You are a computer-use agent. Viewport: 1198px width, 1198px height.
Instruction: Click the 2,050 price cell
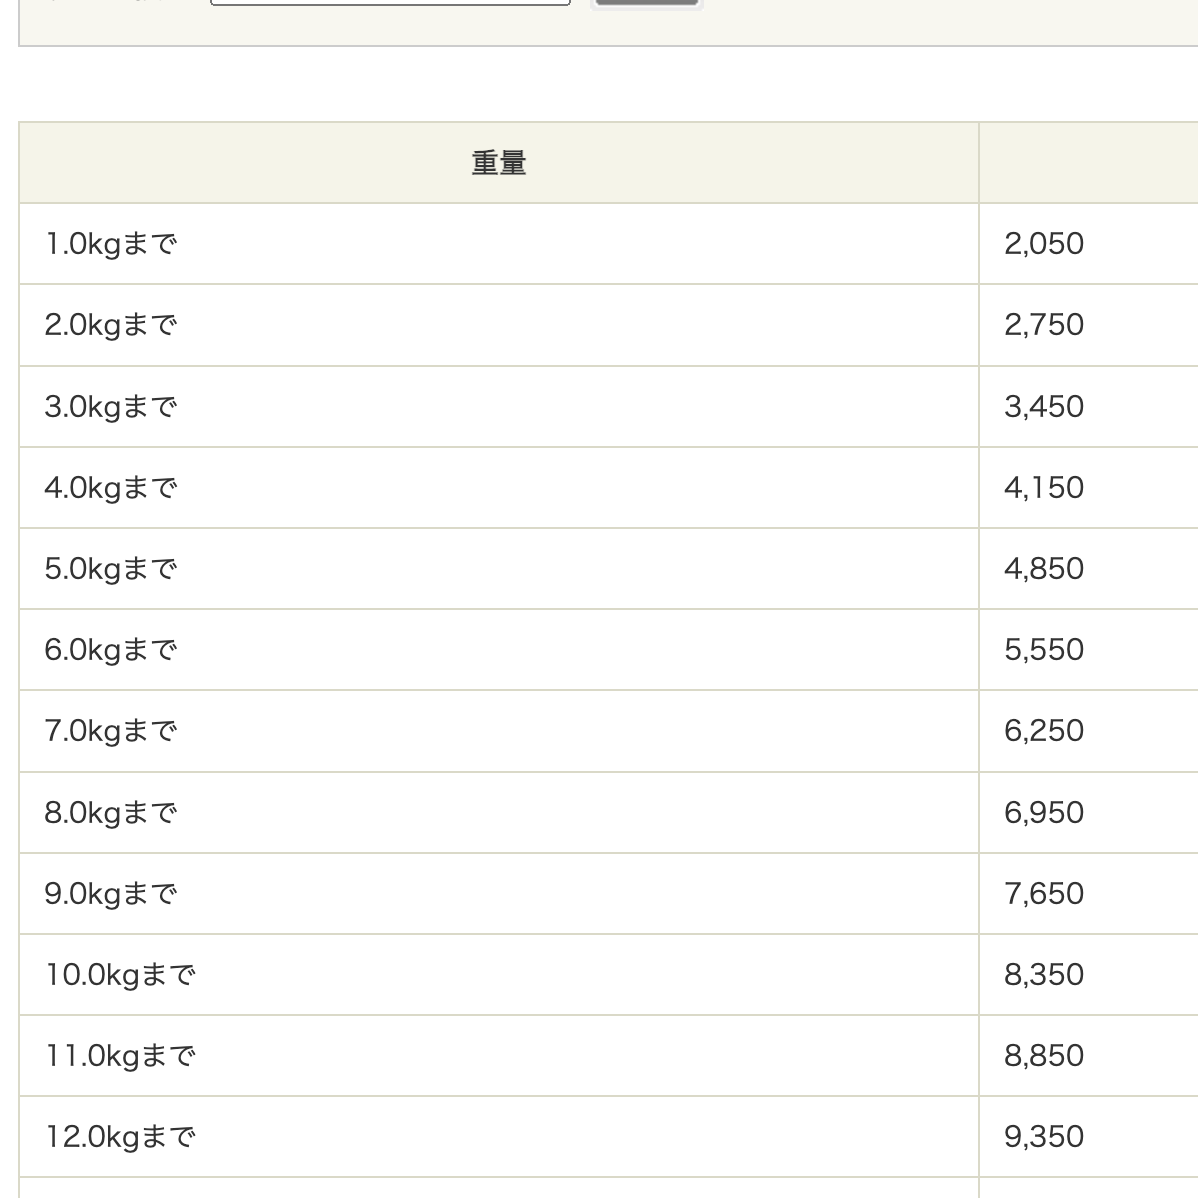pyautogui.click(x=1089, y=244)
